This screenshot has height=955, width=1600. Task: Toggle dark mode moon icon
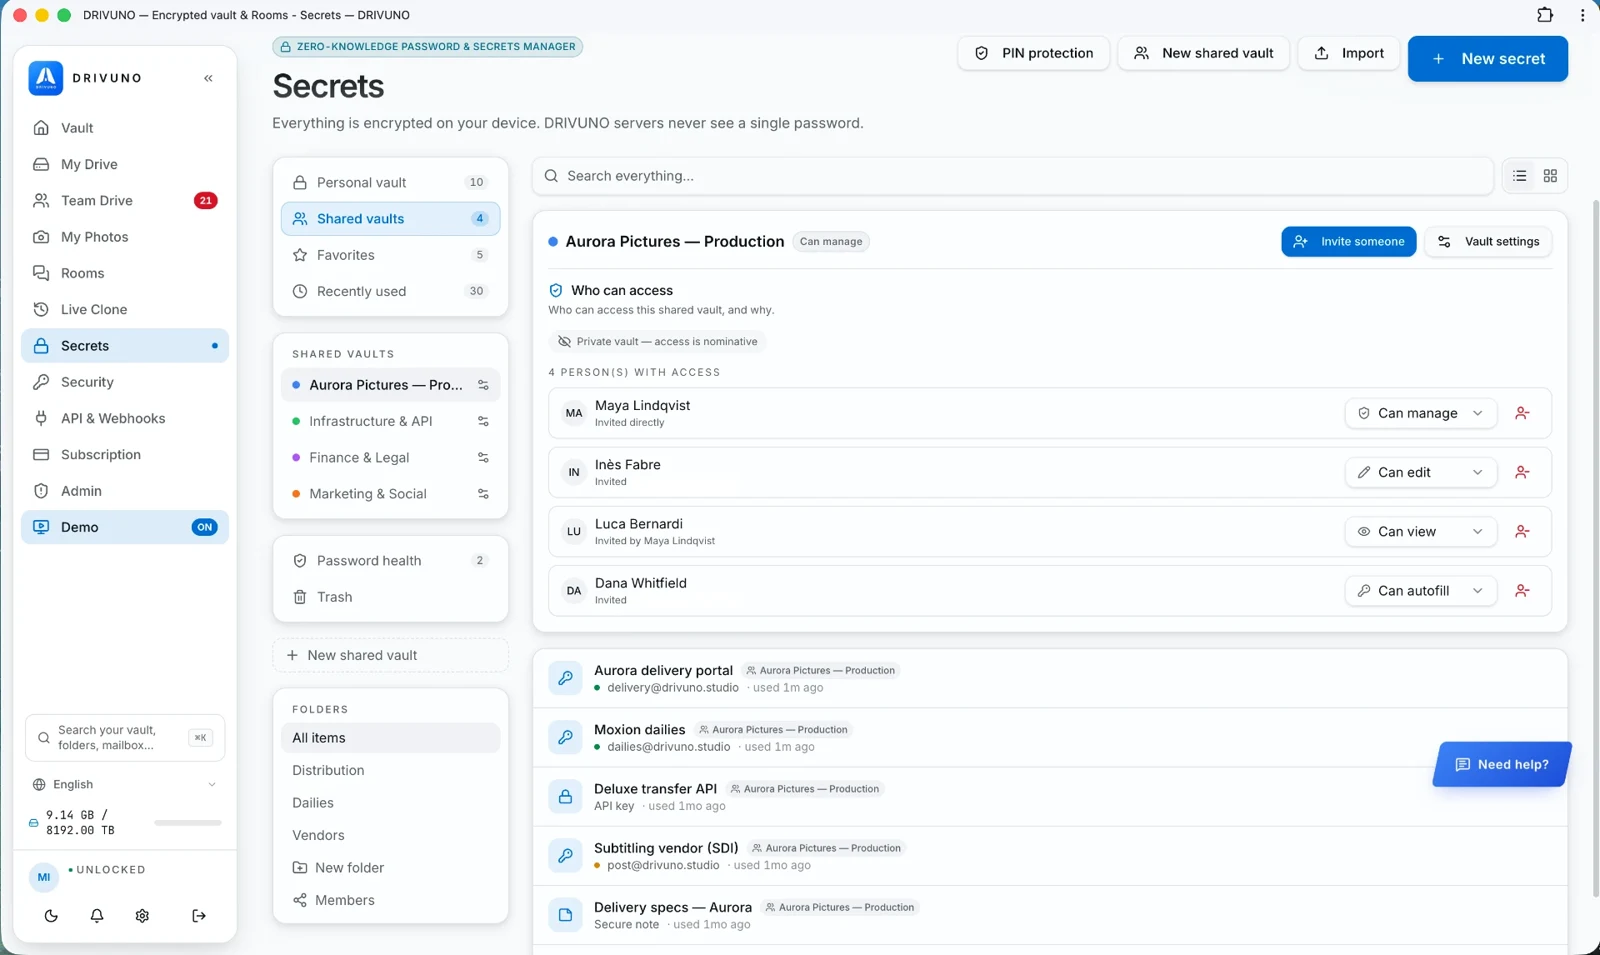[51, 916]
